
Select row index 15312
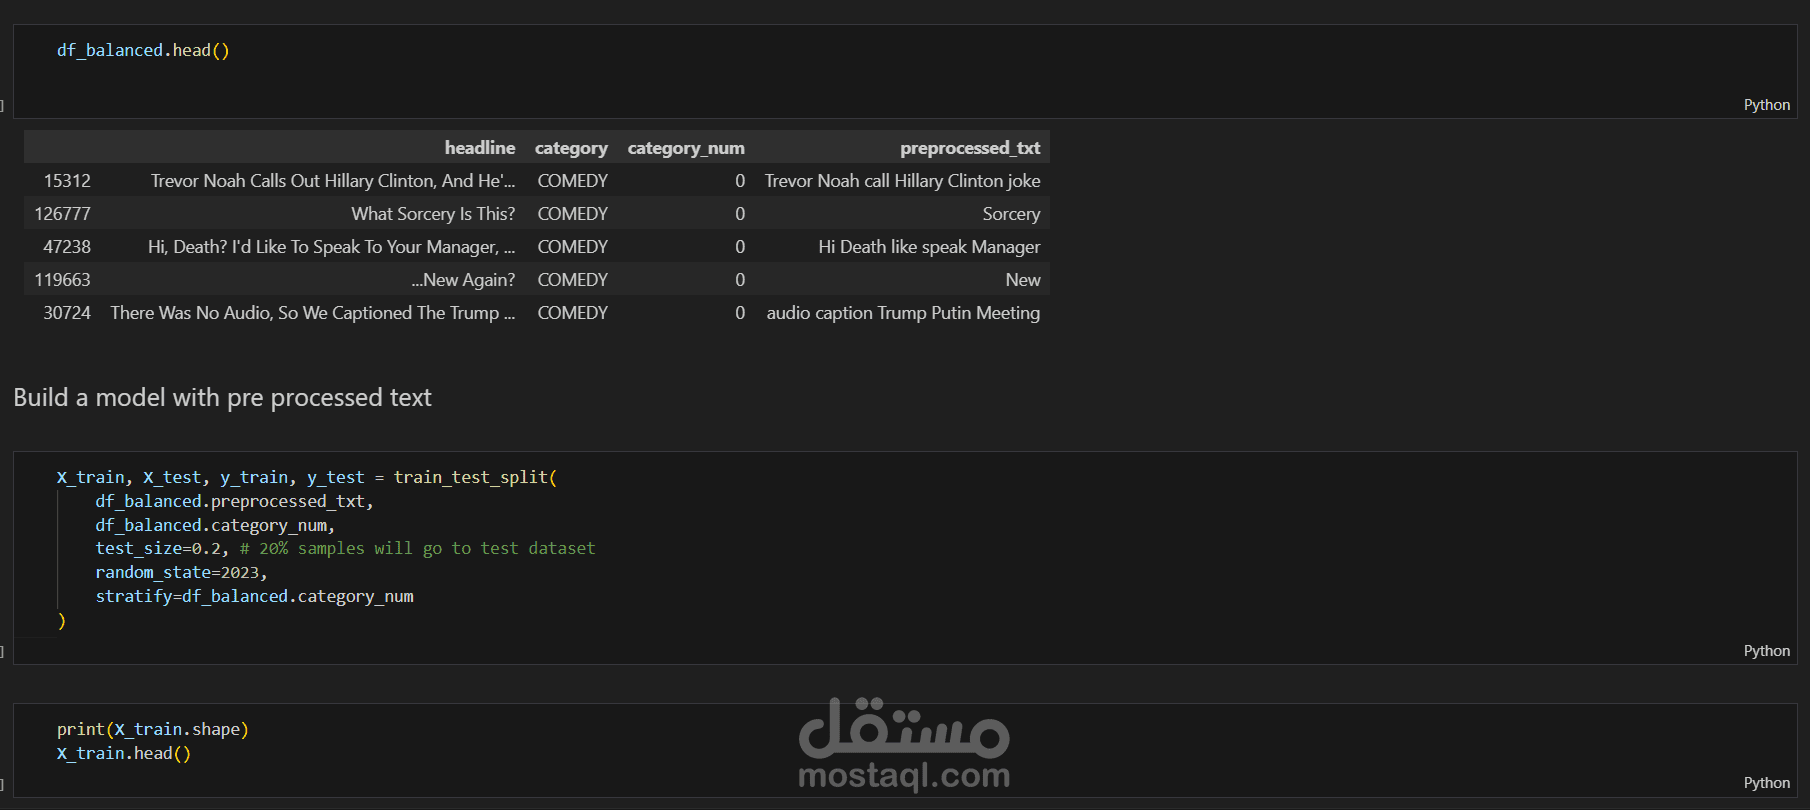pos(67,181)
